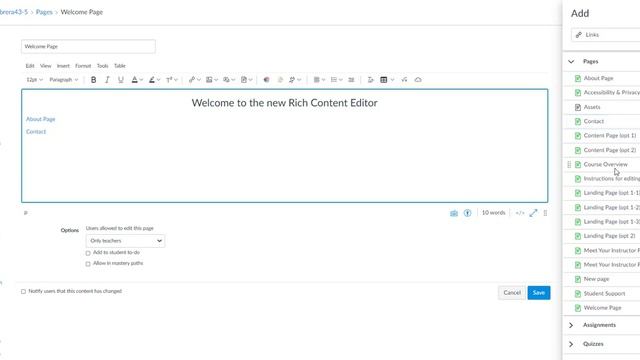Open the View menu

click(x=45, y=66)
